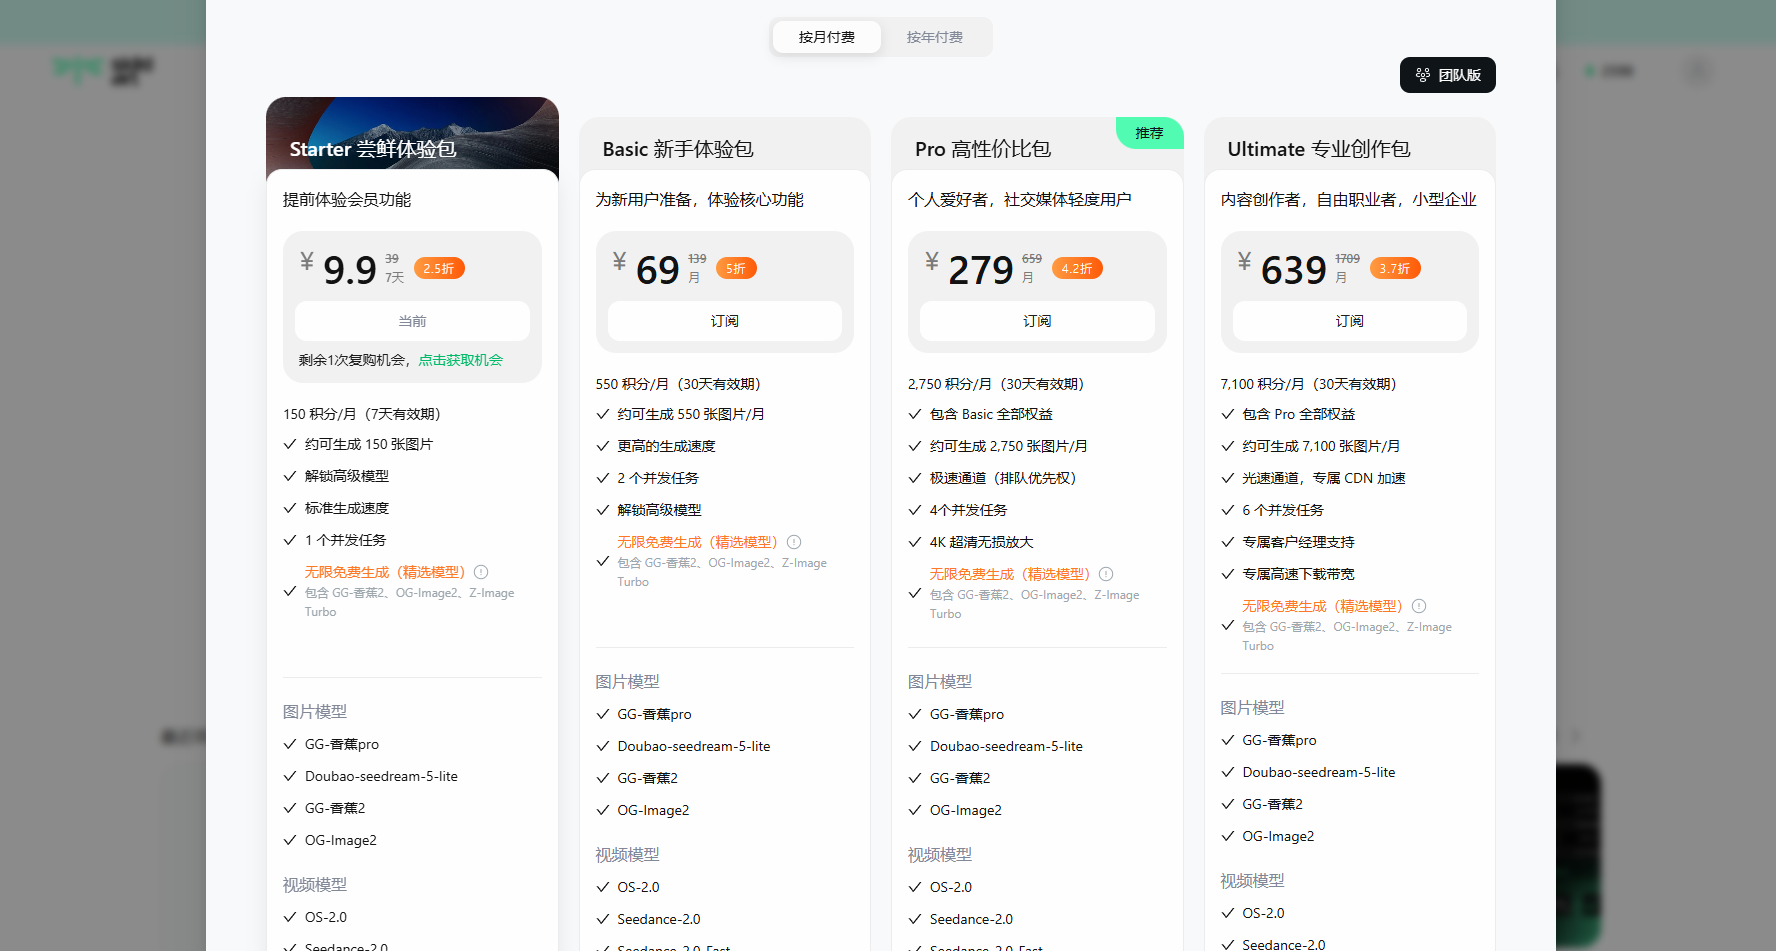
Task: Click the 3.7折 discount badge
Action: click(1395, 268)
